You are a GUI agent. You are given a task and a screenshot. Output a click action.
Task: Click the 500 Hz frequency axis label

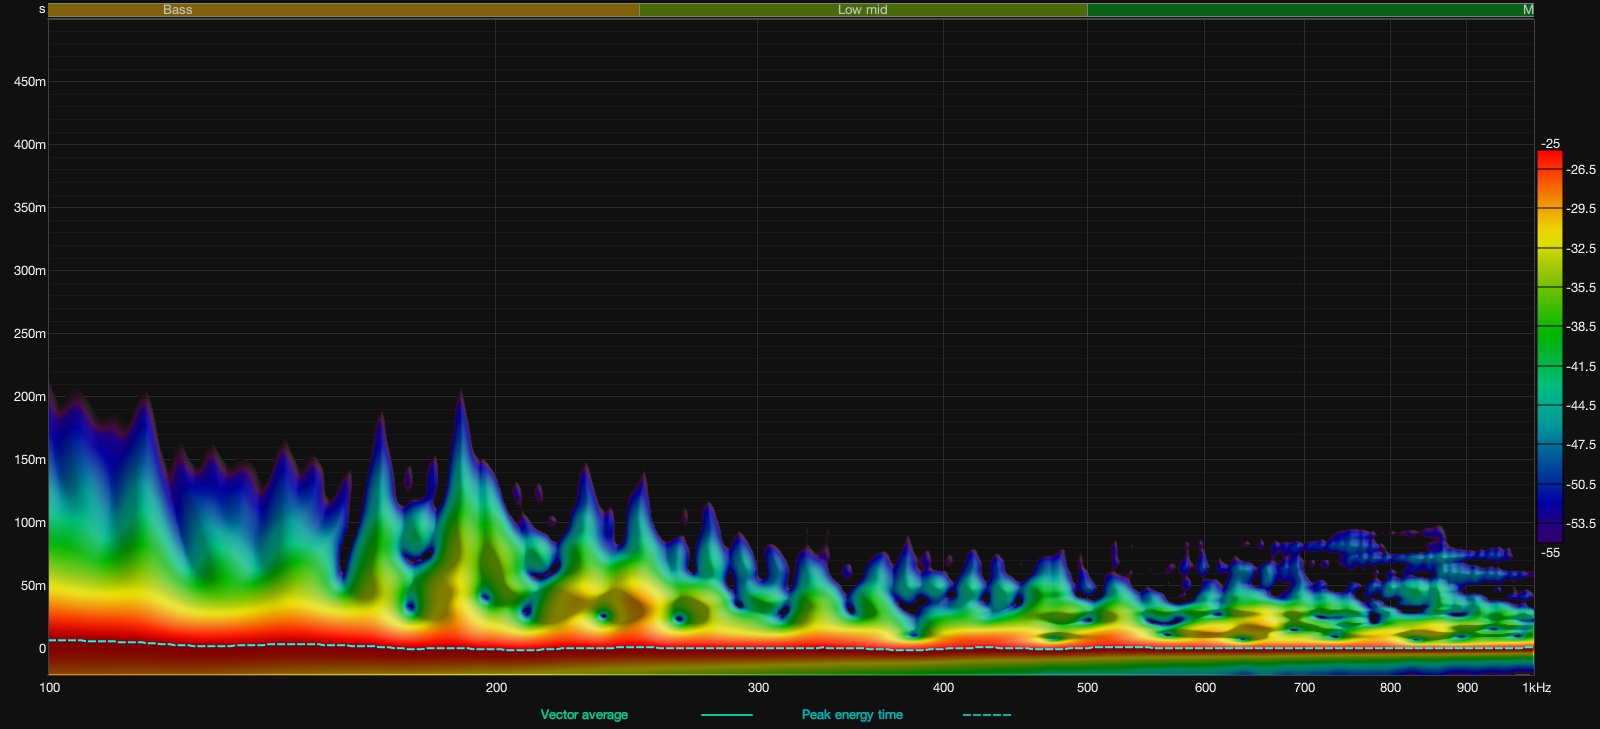tap(1087, 688)
